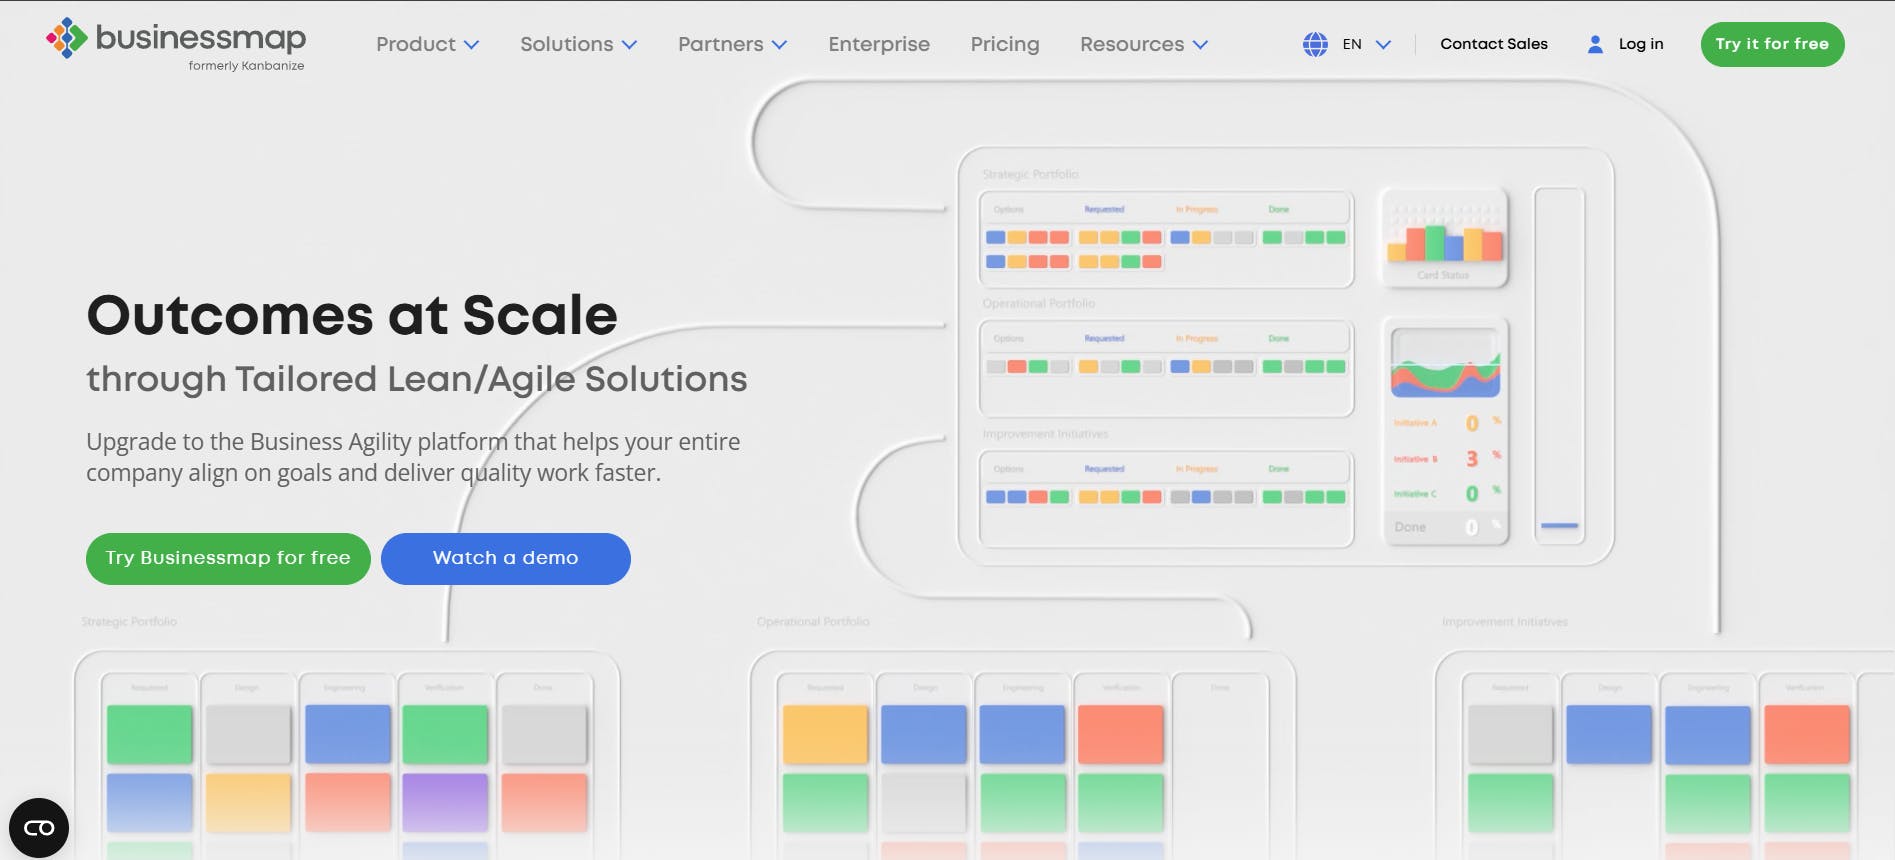Viewport: 1895px width, 860px height.
Task: Select the EN language label
Action: tap(1352, 44)
